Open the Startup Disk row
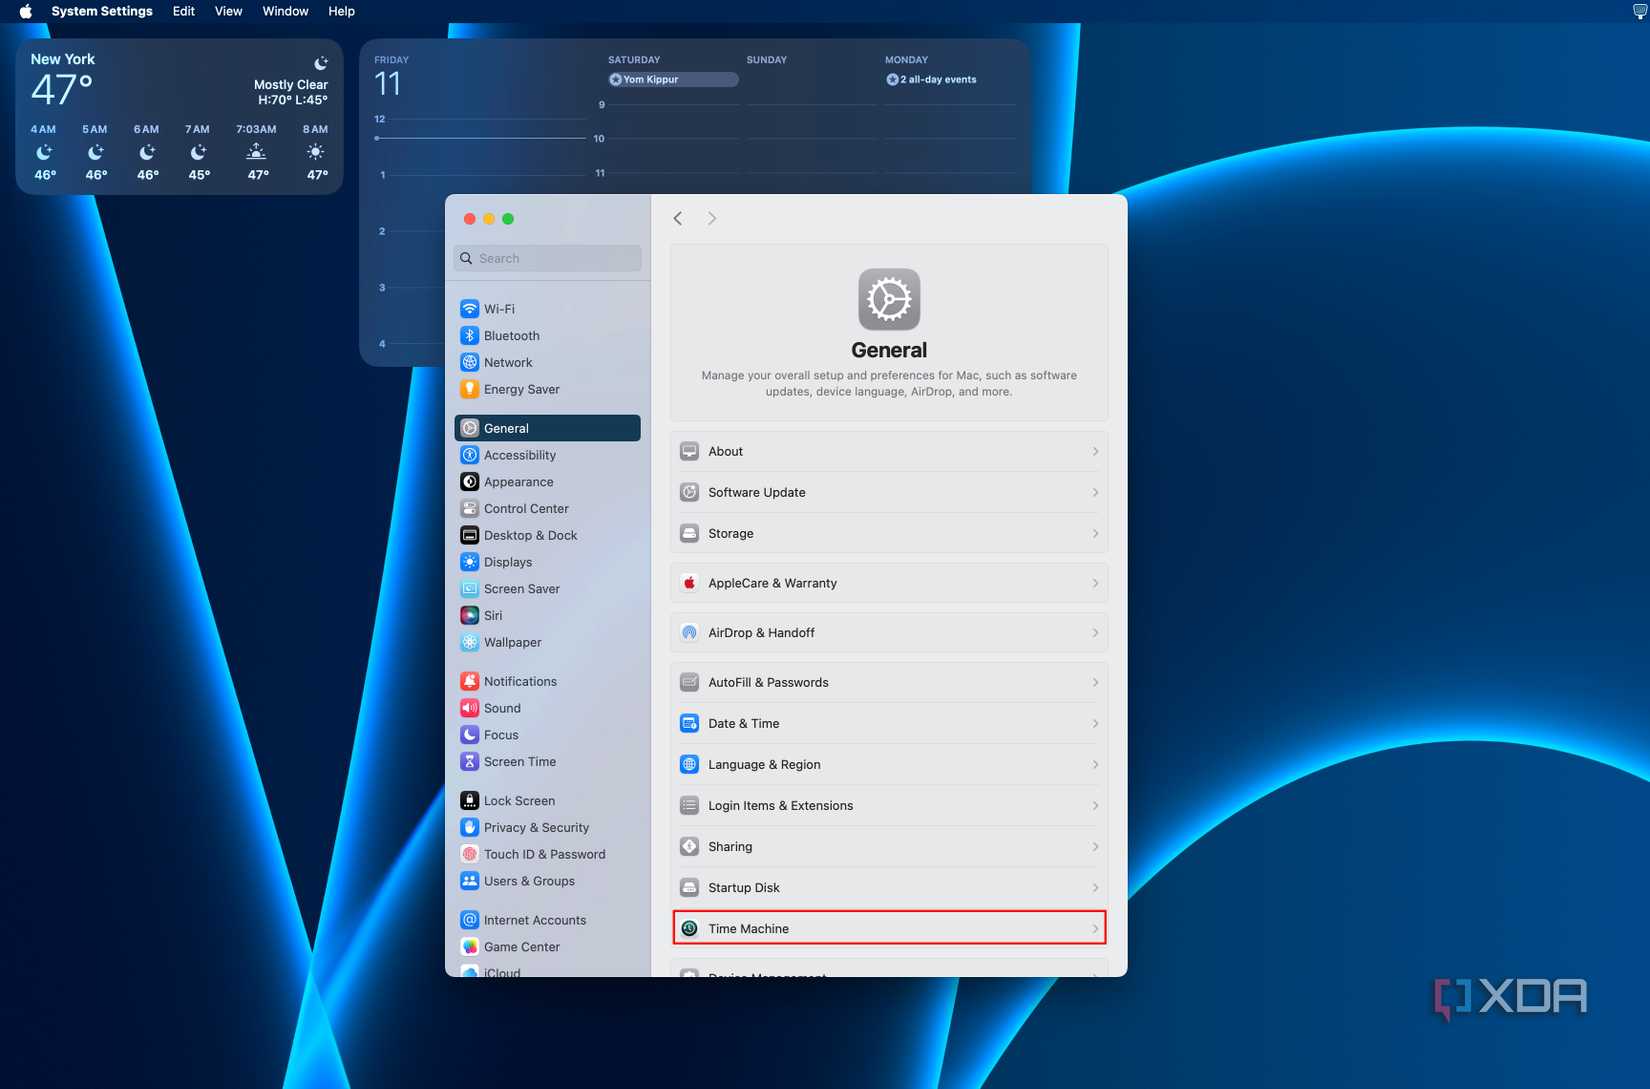This screenshot has height=1089, width=1650. [x=889, y=887]
